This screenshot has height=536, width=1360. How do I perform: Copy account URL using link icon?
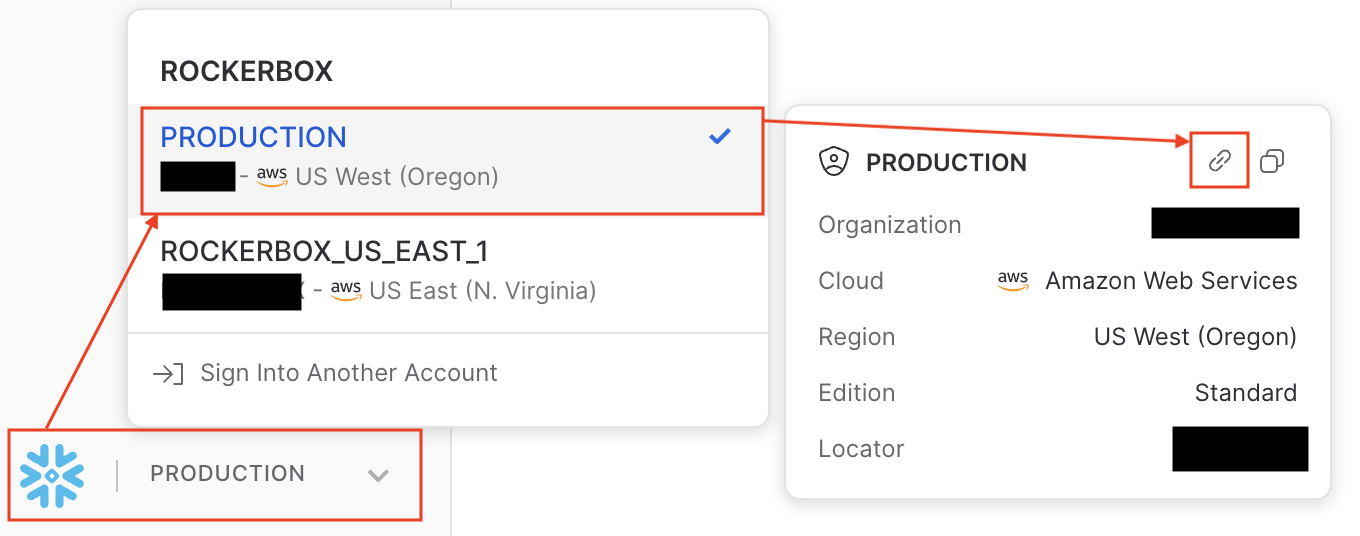point(1219,160)
